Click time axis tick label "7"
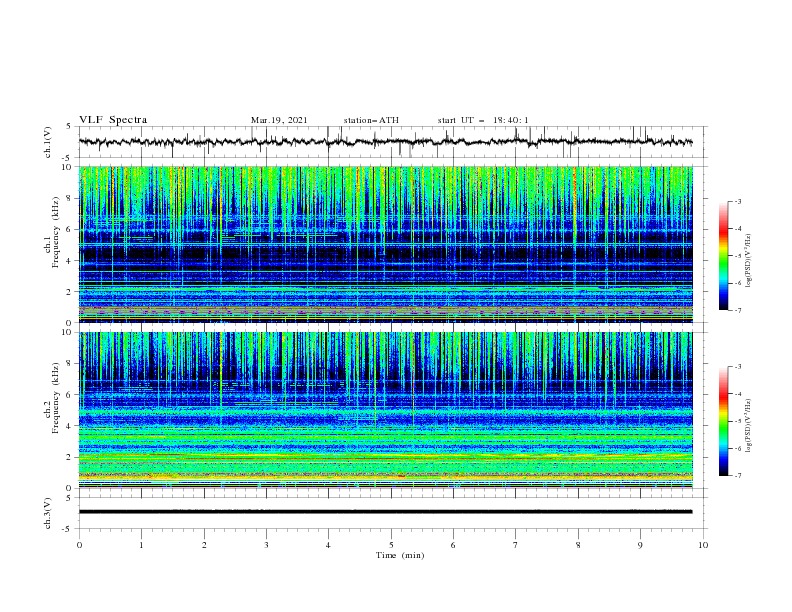The width and height of the screenshot is (792, 612). pyautogui.click(x=516, y=545)
